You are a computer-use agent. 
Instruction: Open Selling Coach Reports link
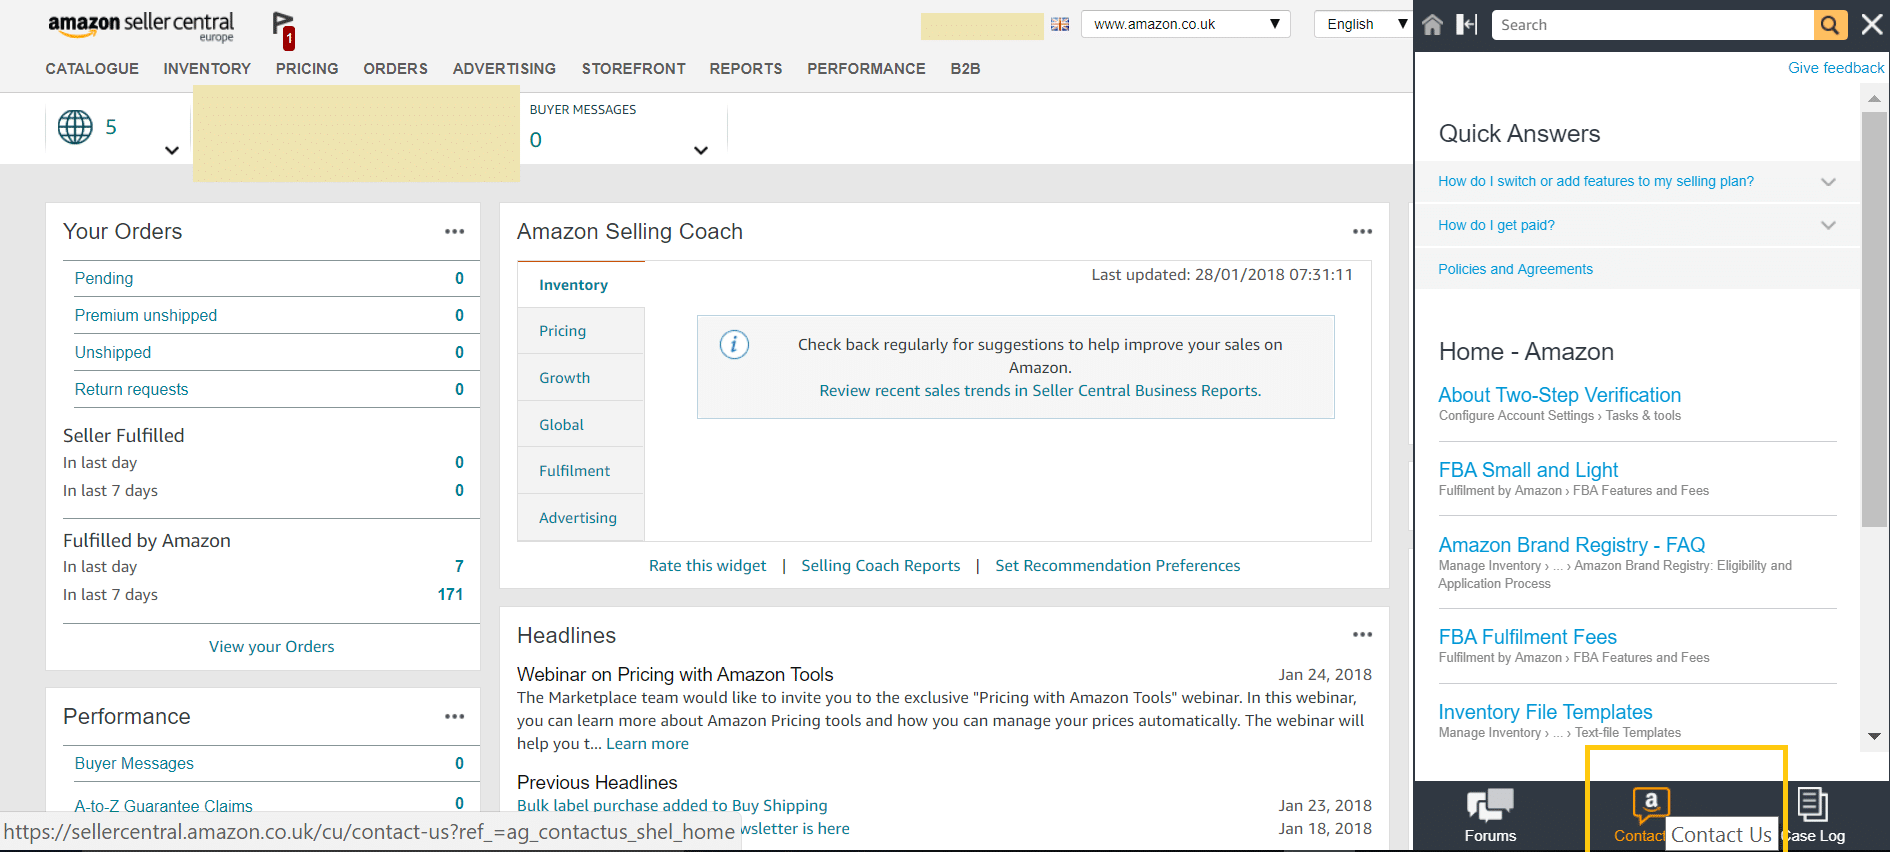point(881,566)
